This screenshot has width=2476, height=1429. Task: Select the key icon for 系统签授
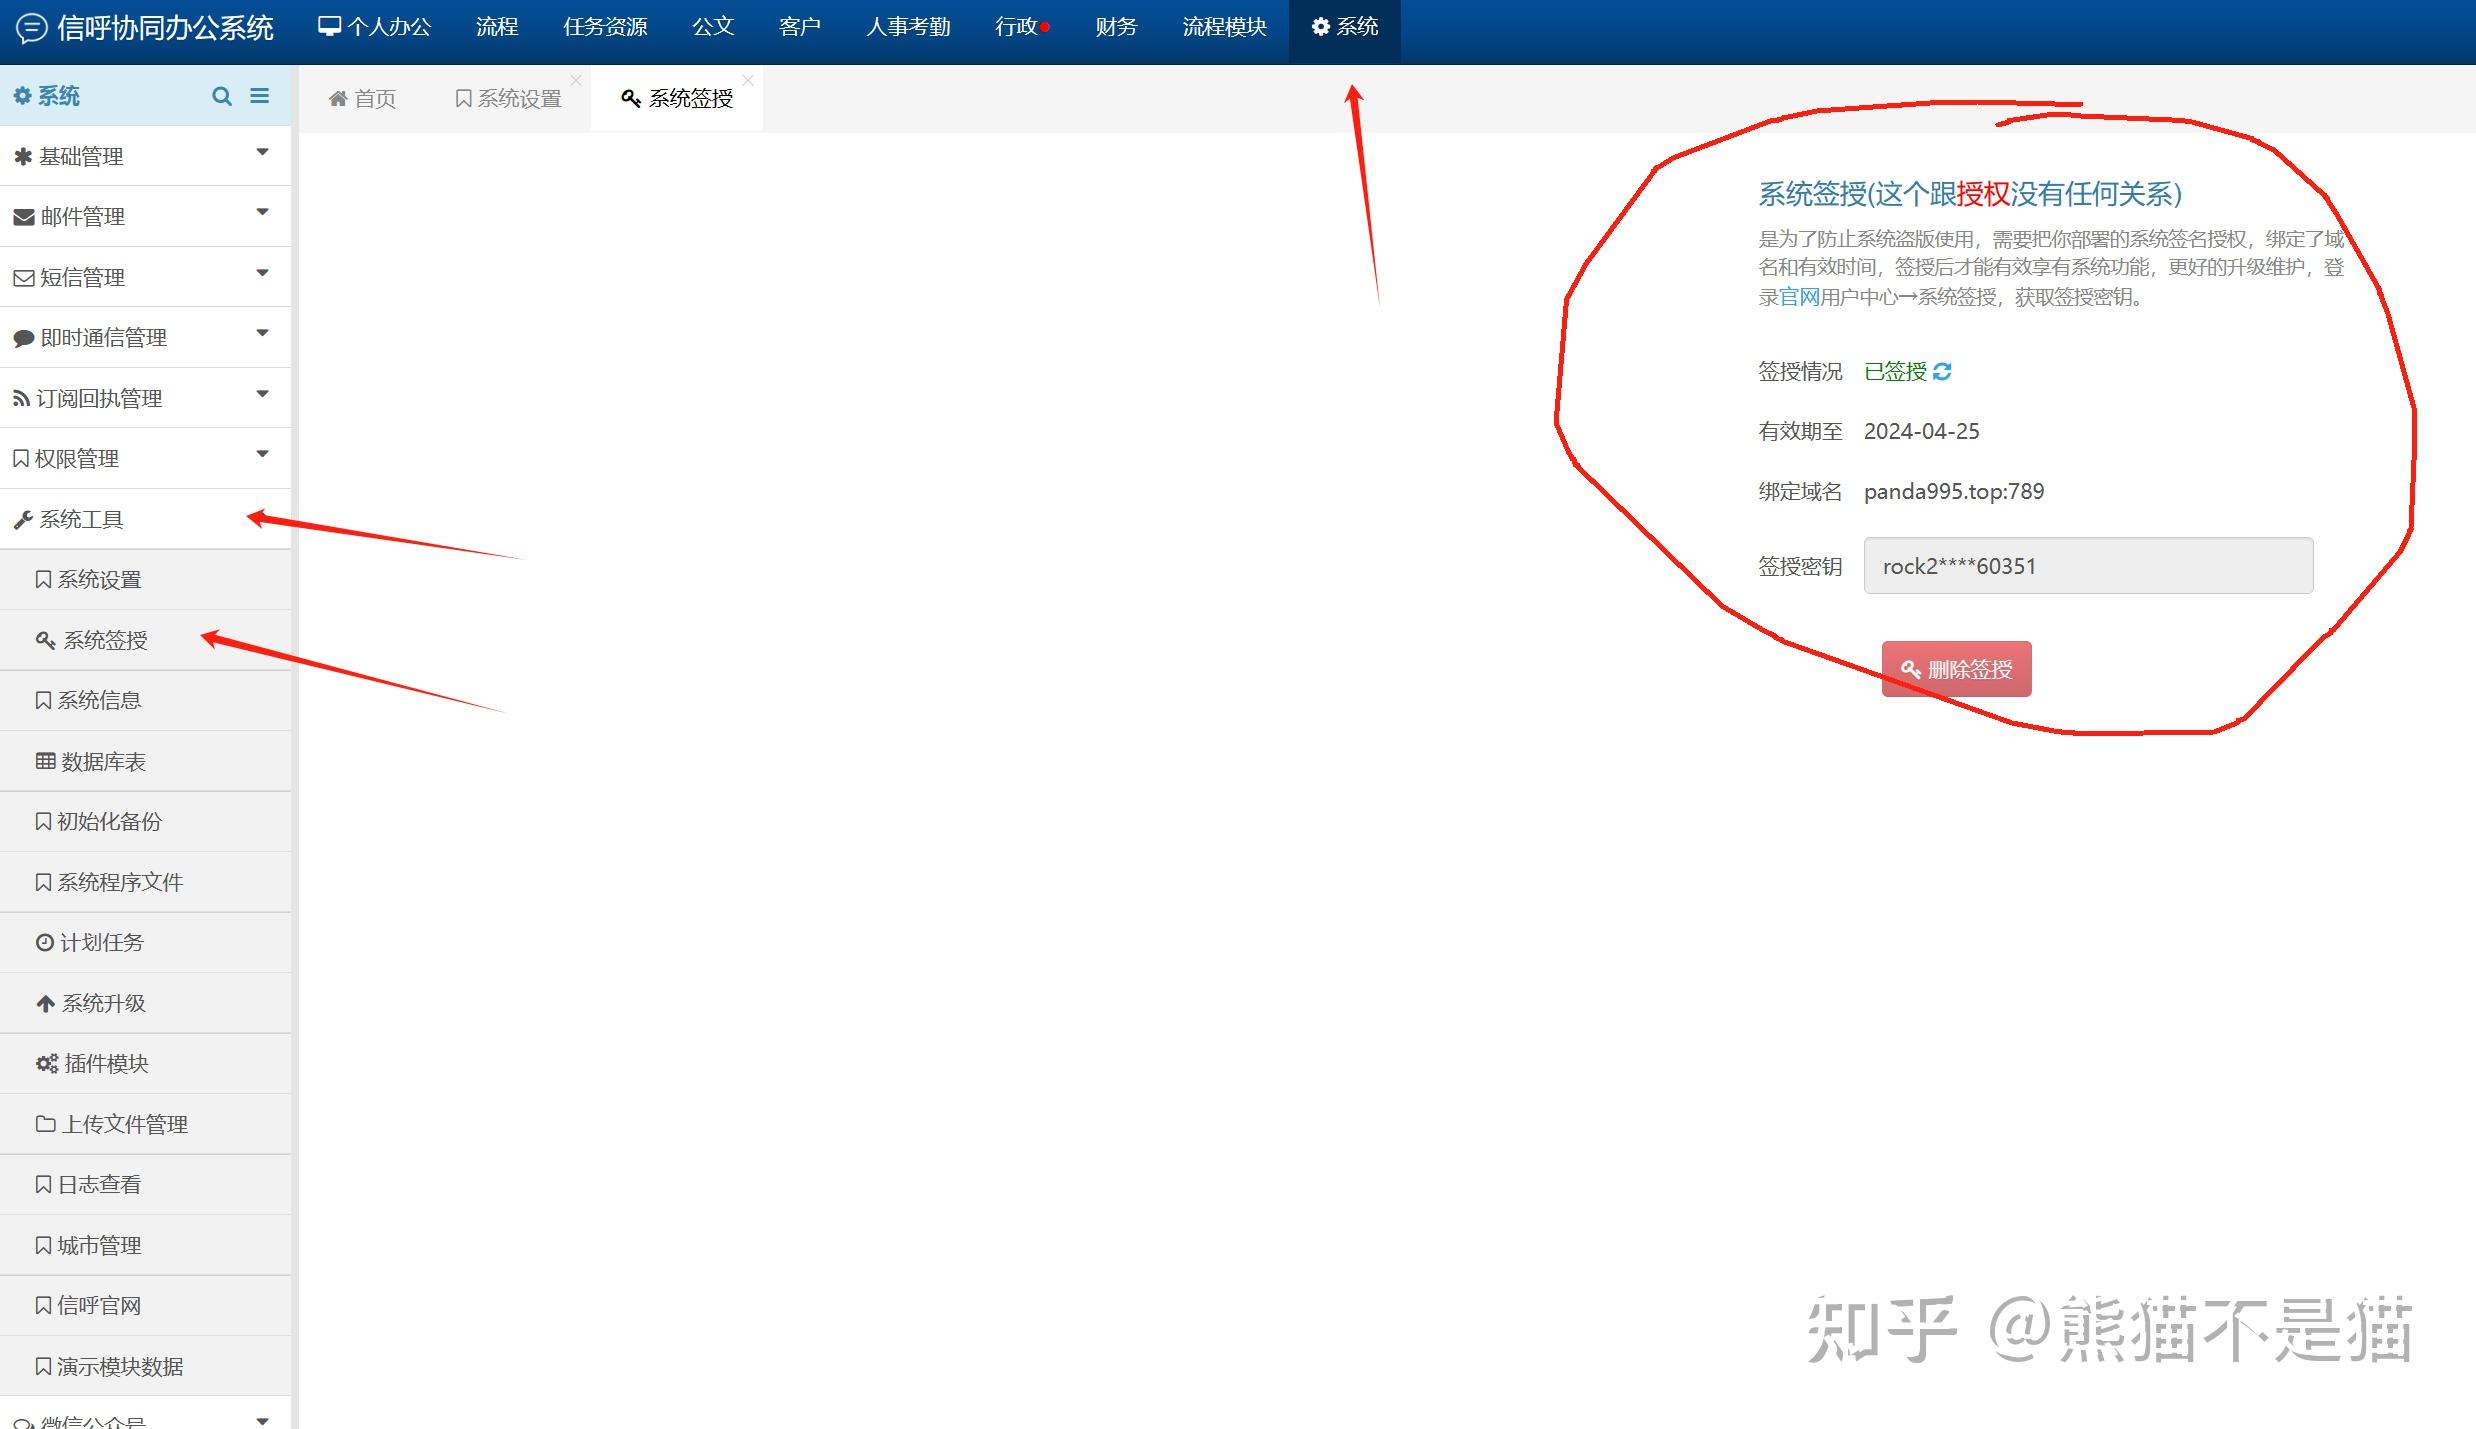tap(45, 639)
